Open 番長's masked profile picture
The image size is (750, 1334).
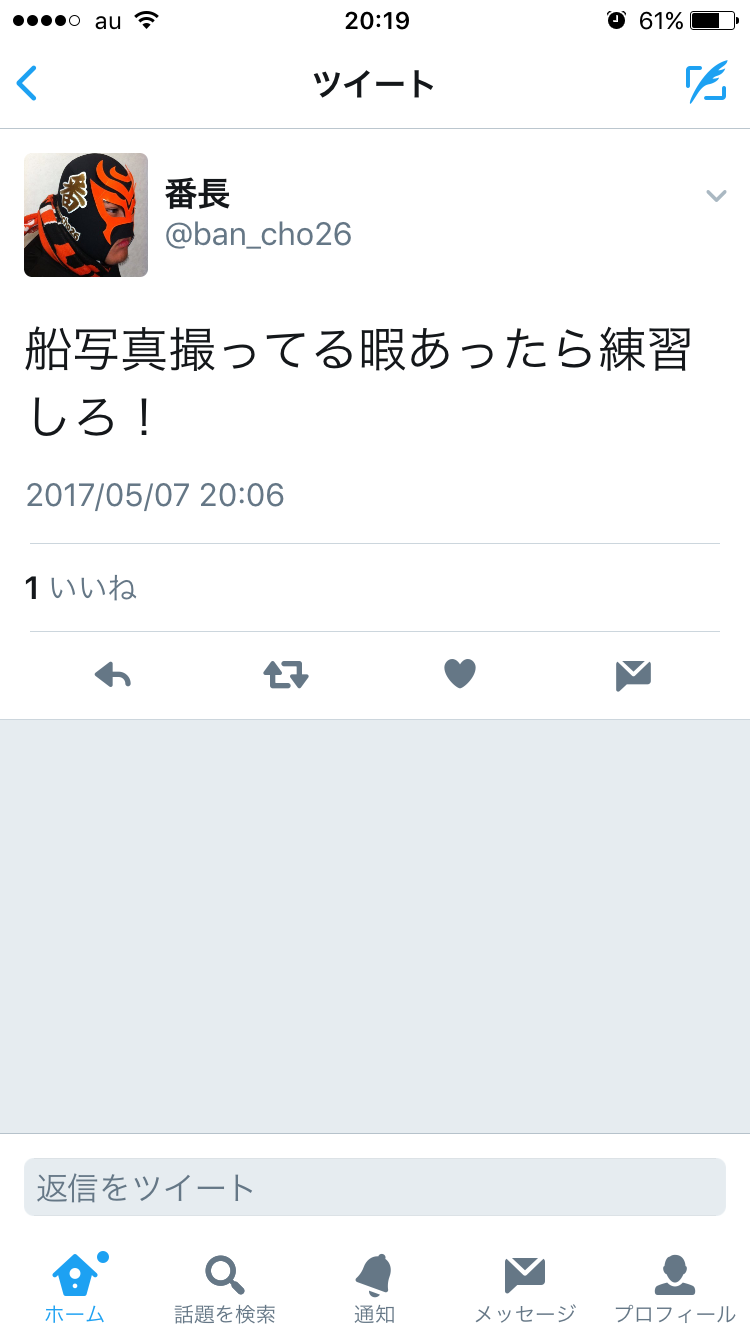(86, 215)
